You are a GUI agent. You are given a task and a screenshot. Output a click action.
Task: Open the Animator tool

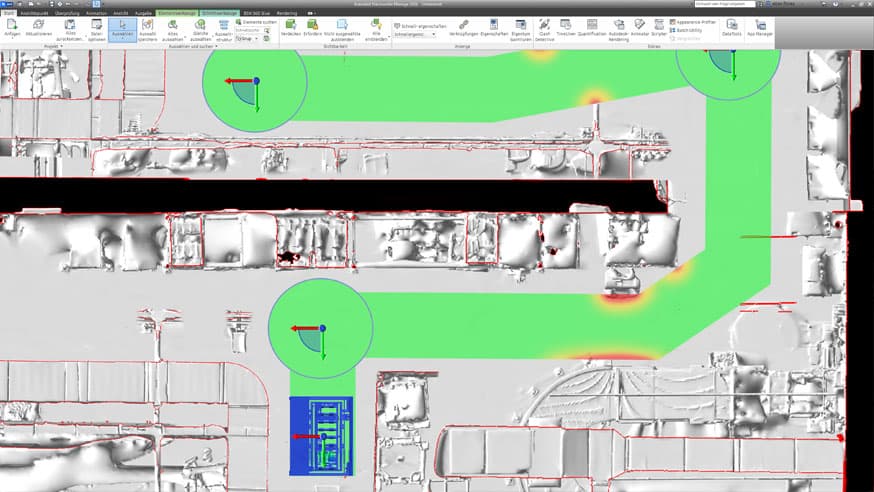(x=639, y=28)
